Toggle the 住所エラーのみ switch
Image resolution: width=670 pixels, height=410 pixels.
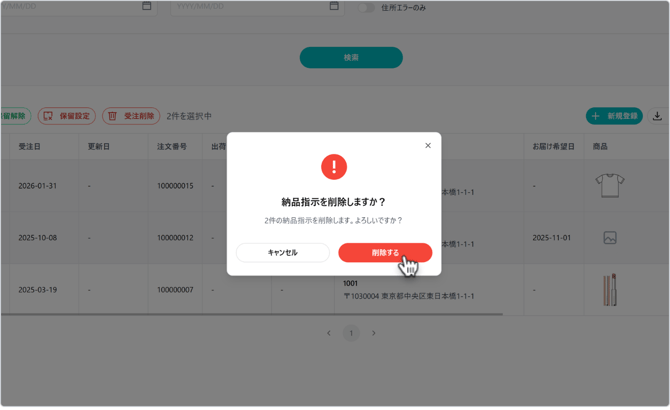point(366,7)
